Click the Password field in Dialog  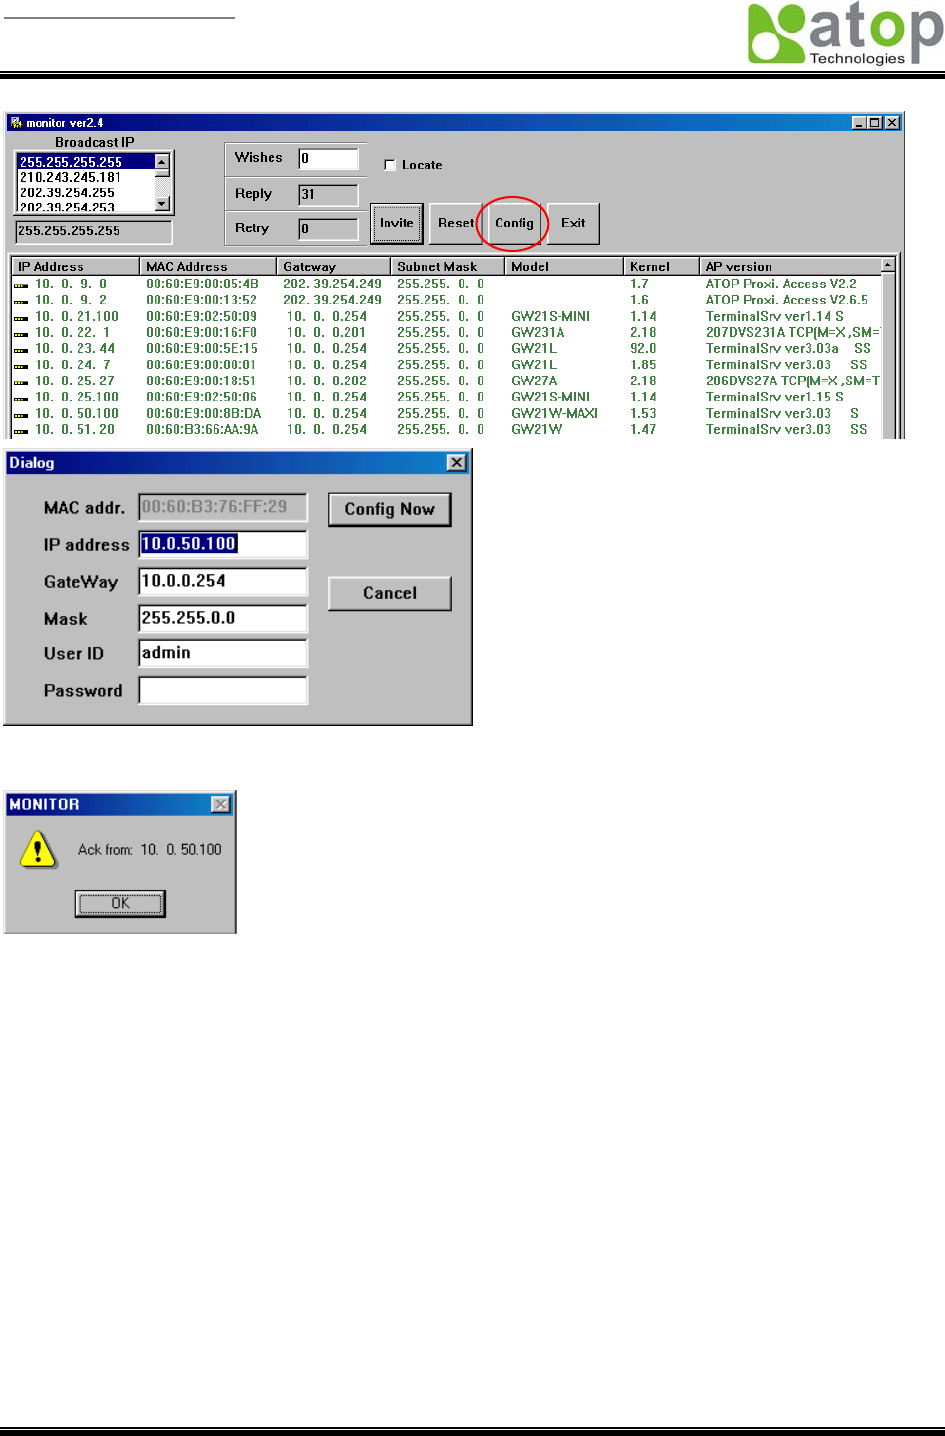(223, 690)
